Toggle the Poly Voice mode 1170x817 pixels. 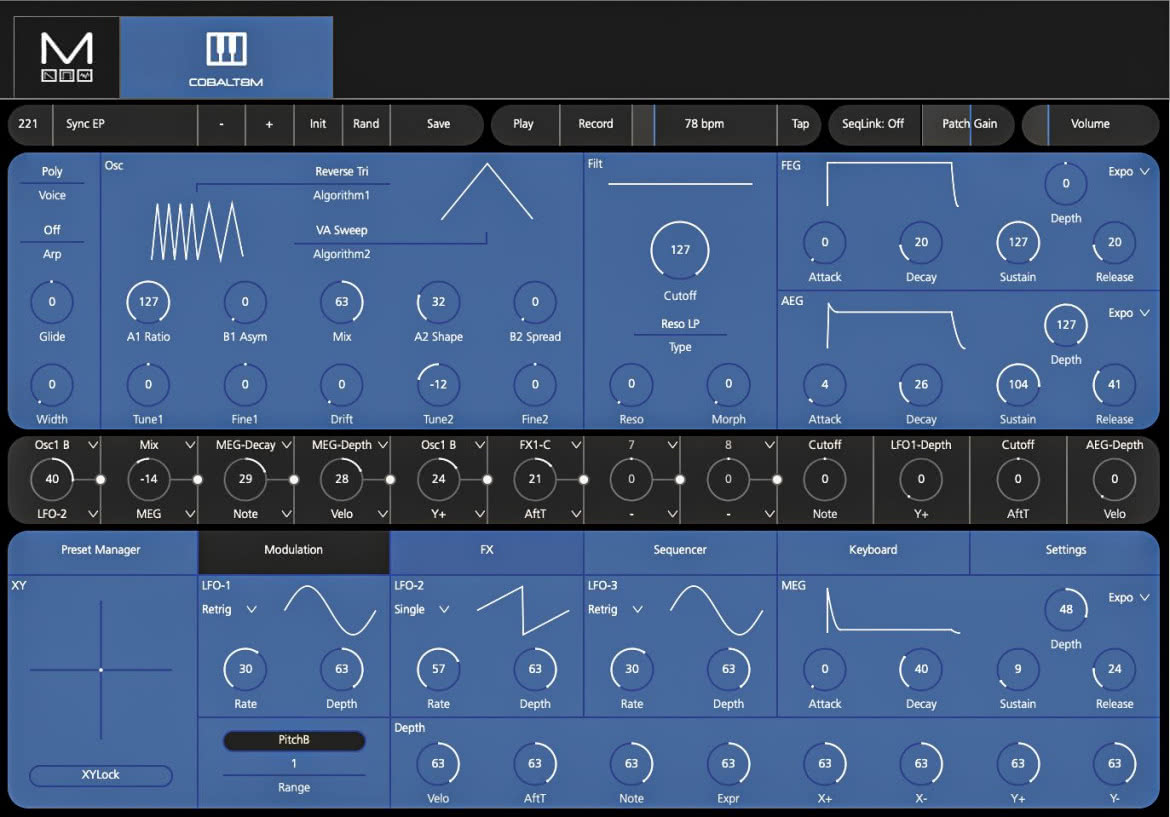coord(52,182)
